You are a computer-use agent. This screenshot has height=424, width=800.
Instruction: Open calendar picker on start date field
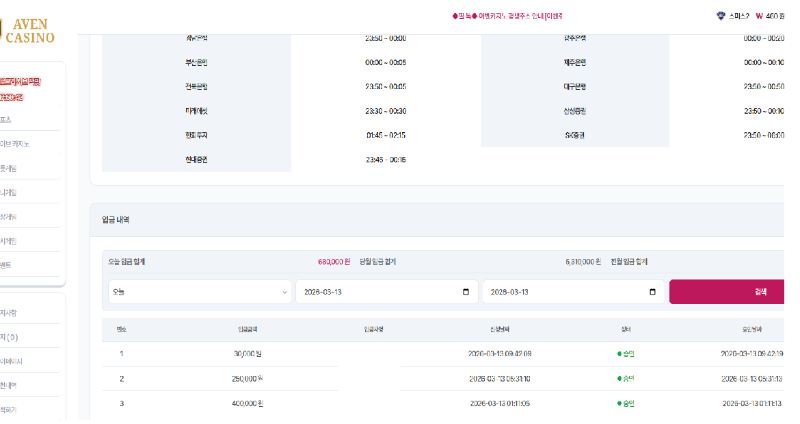tap(466, 292)
